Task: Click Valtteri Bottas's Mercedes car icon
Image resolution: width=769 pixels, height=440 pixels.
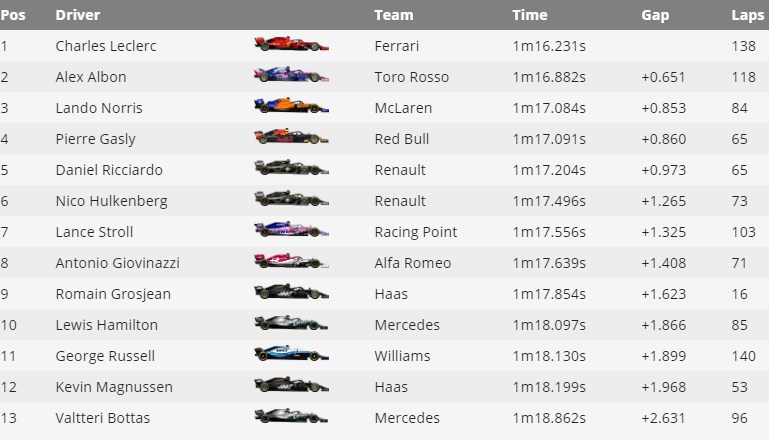Action: [291, 417]
